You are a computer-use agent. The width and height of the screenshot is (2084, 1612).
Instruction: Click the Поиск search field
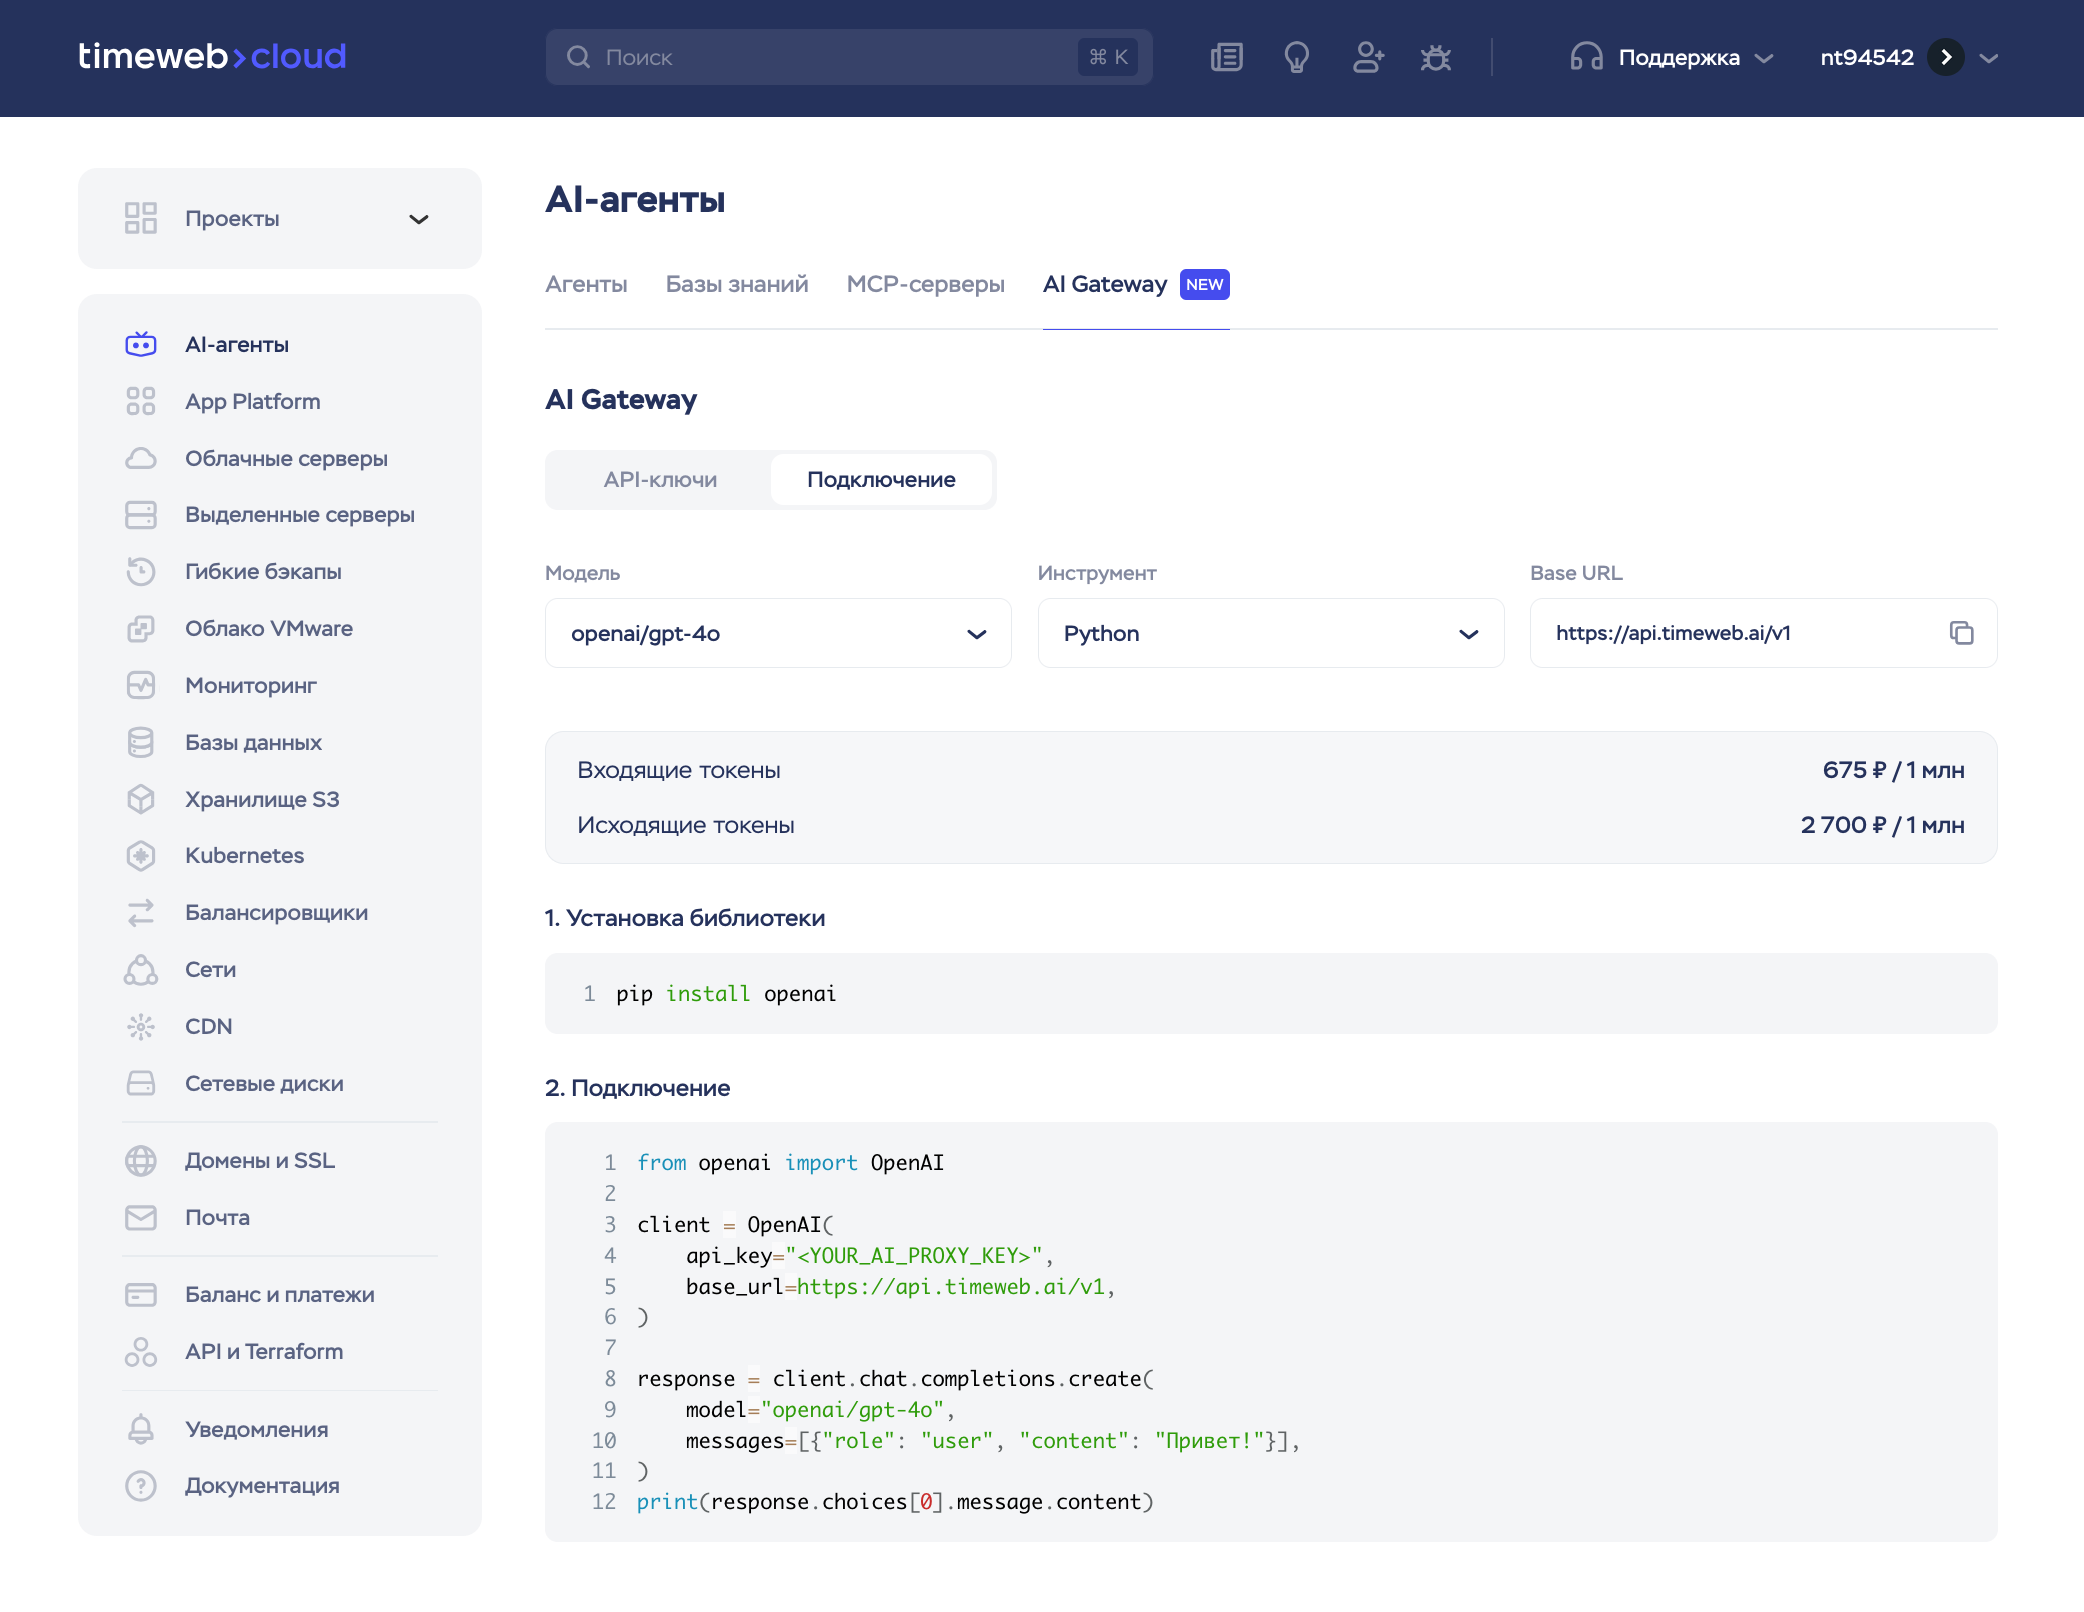click(830, 57)
